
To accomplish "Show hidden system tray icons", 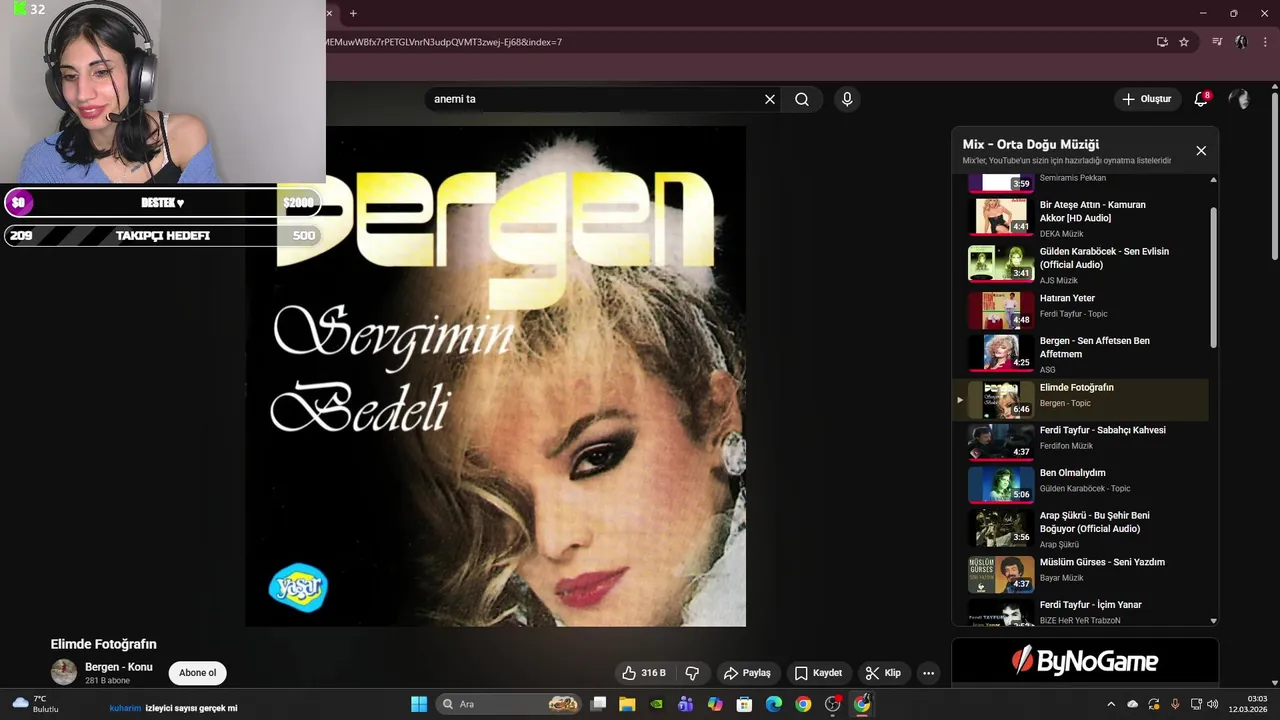I will point(1110,704).
